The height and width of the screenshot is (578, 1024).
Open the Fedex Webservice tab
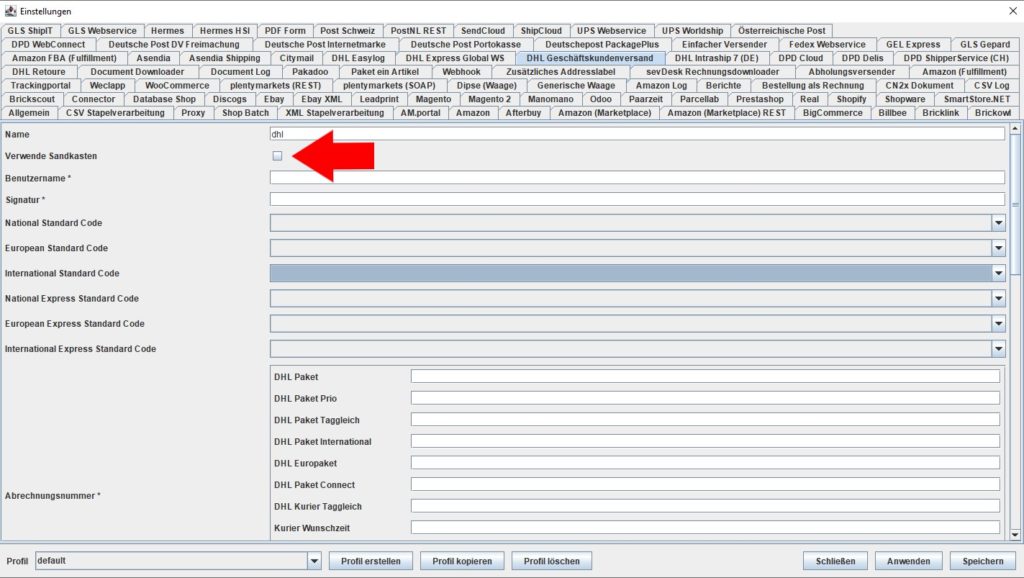(827, 44)
